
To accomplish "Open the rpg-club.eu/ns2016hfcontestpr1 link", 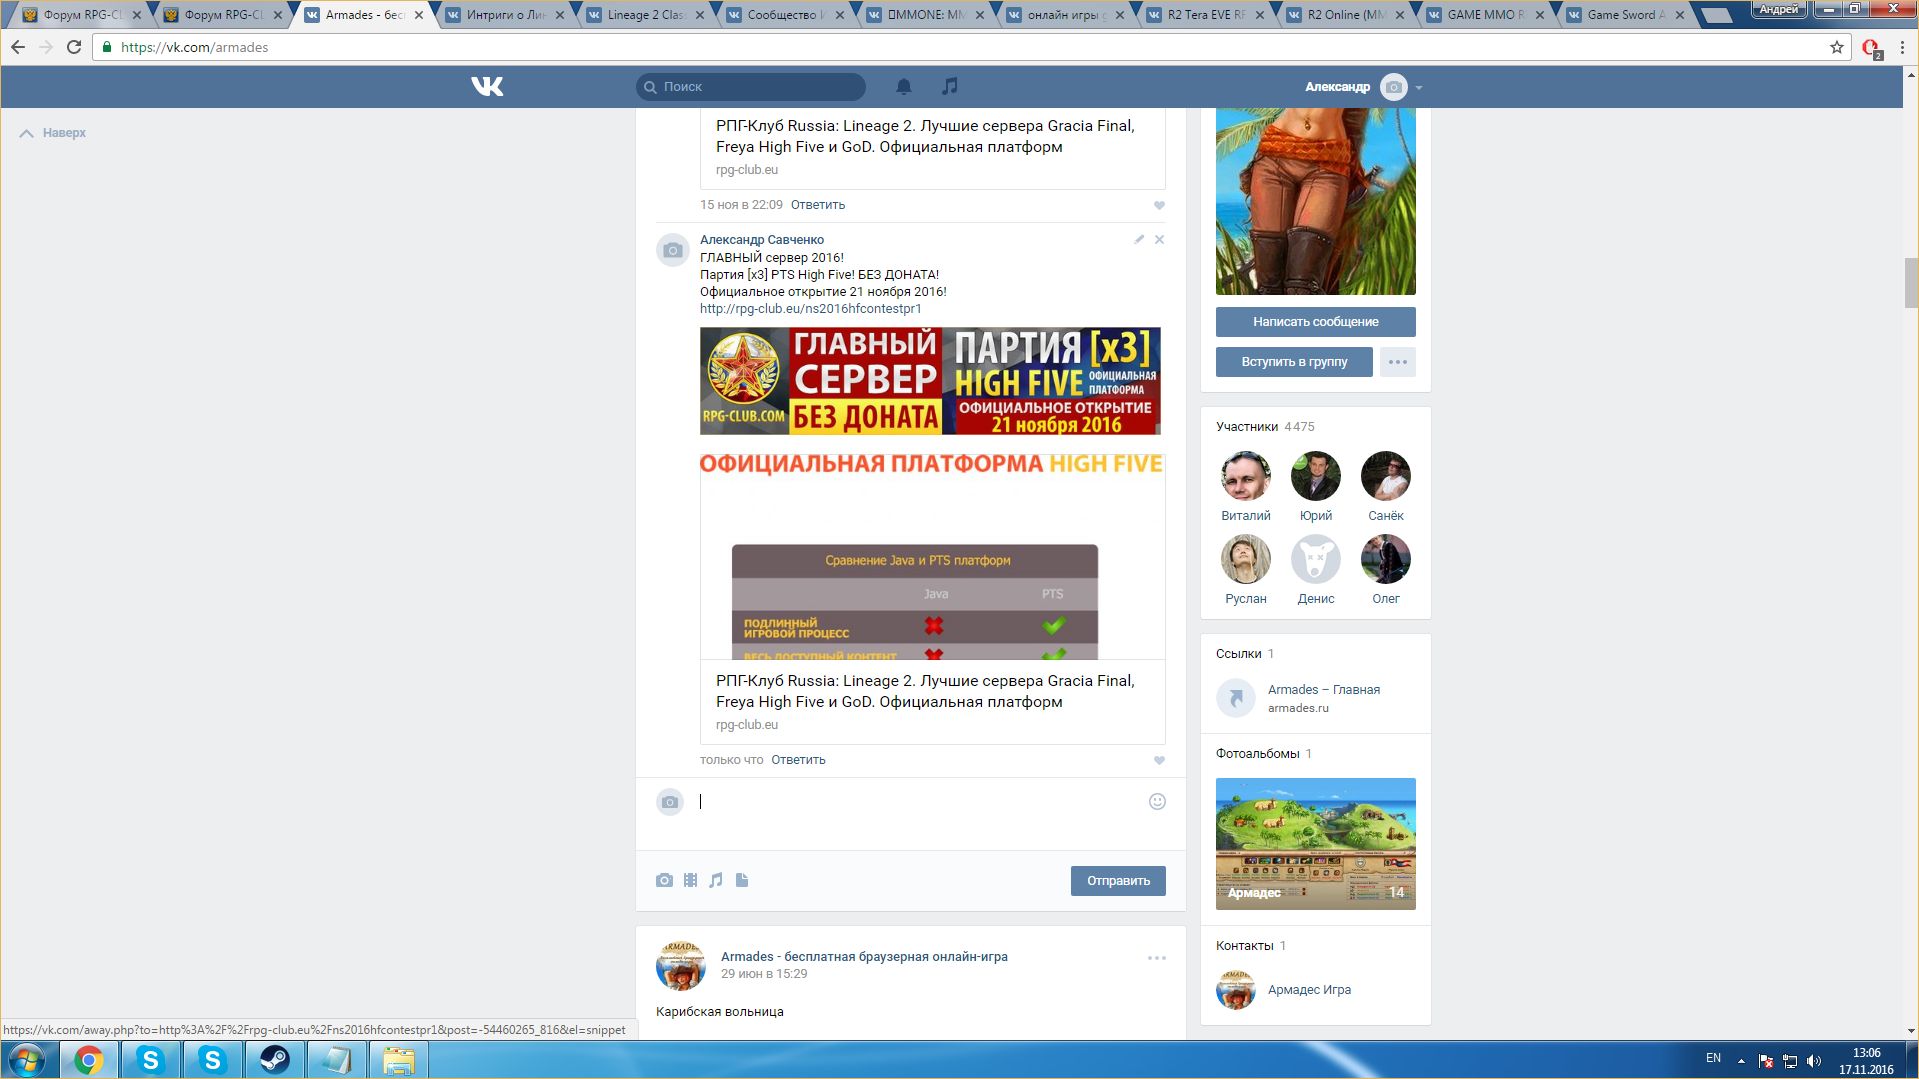I will (x=811, y=309).
